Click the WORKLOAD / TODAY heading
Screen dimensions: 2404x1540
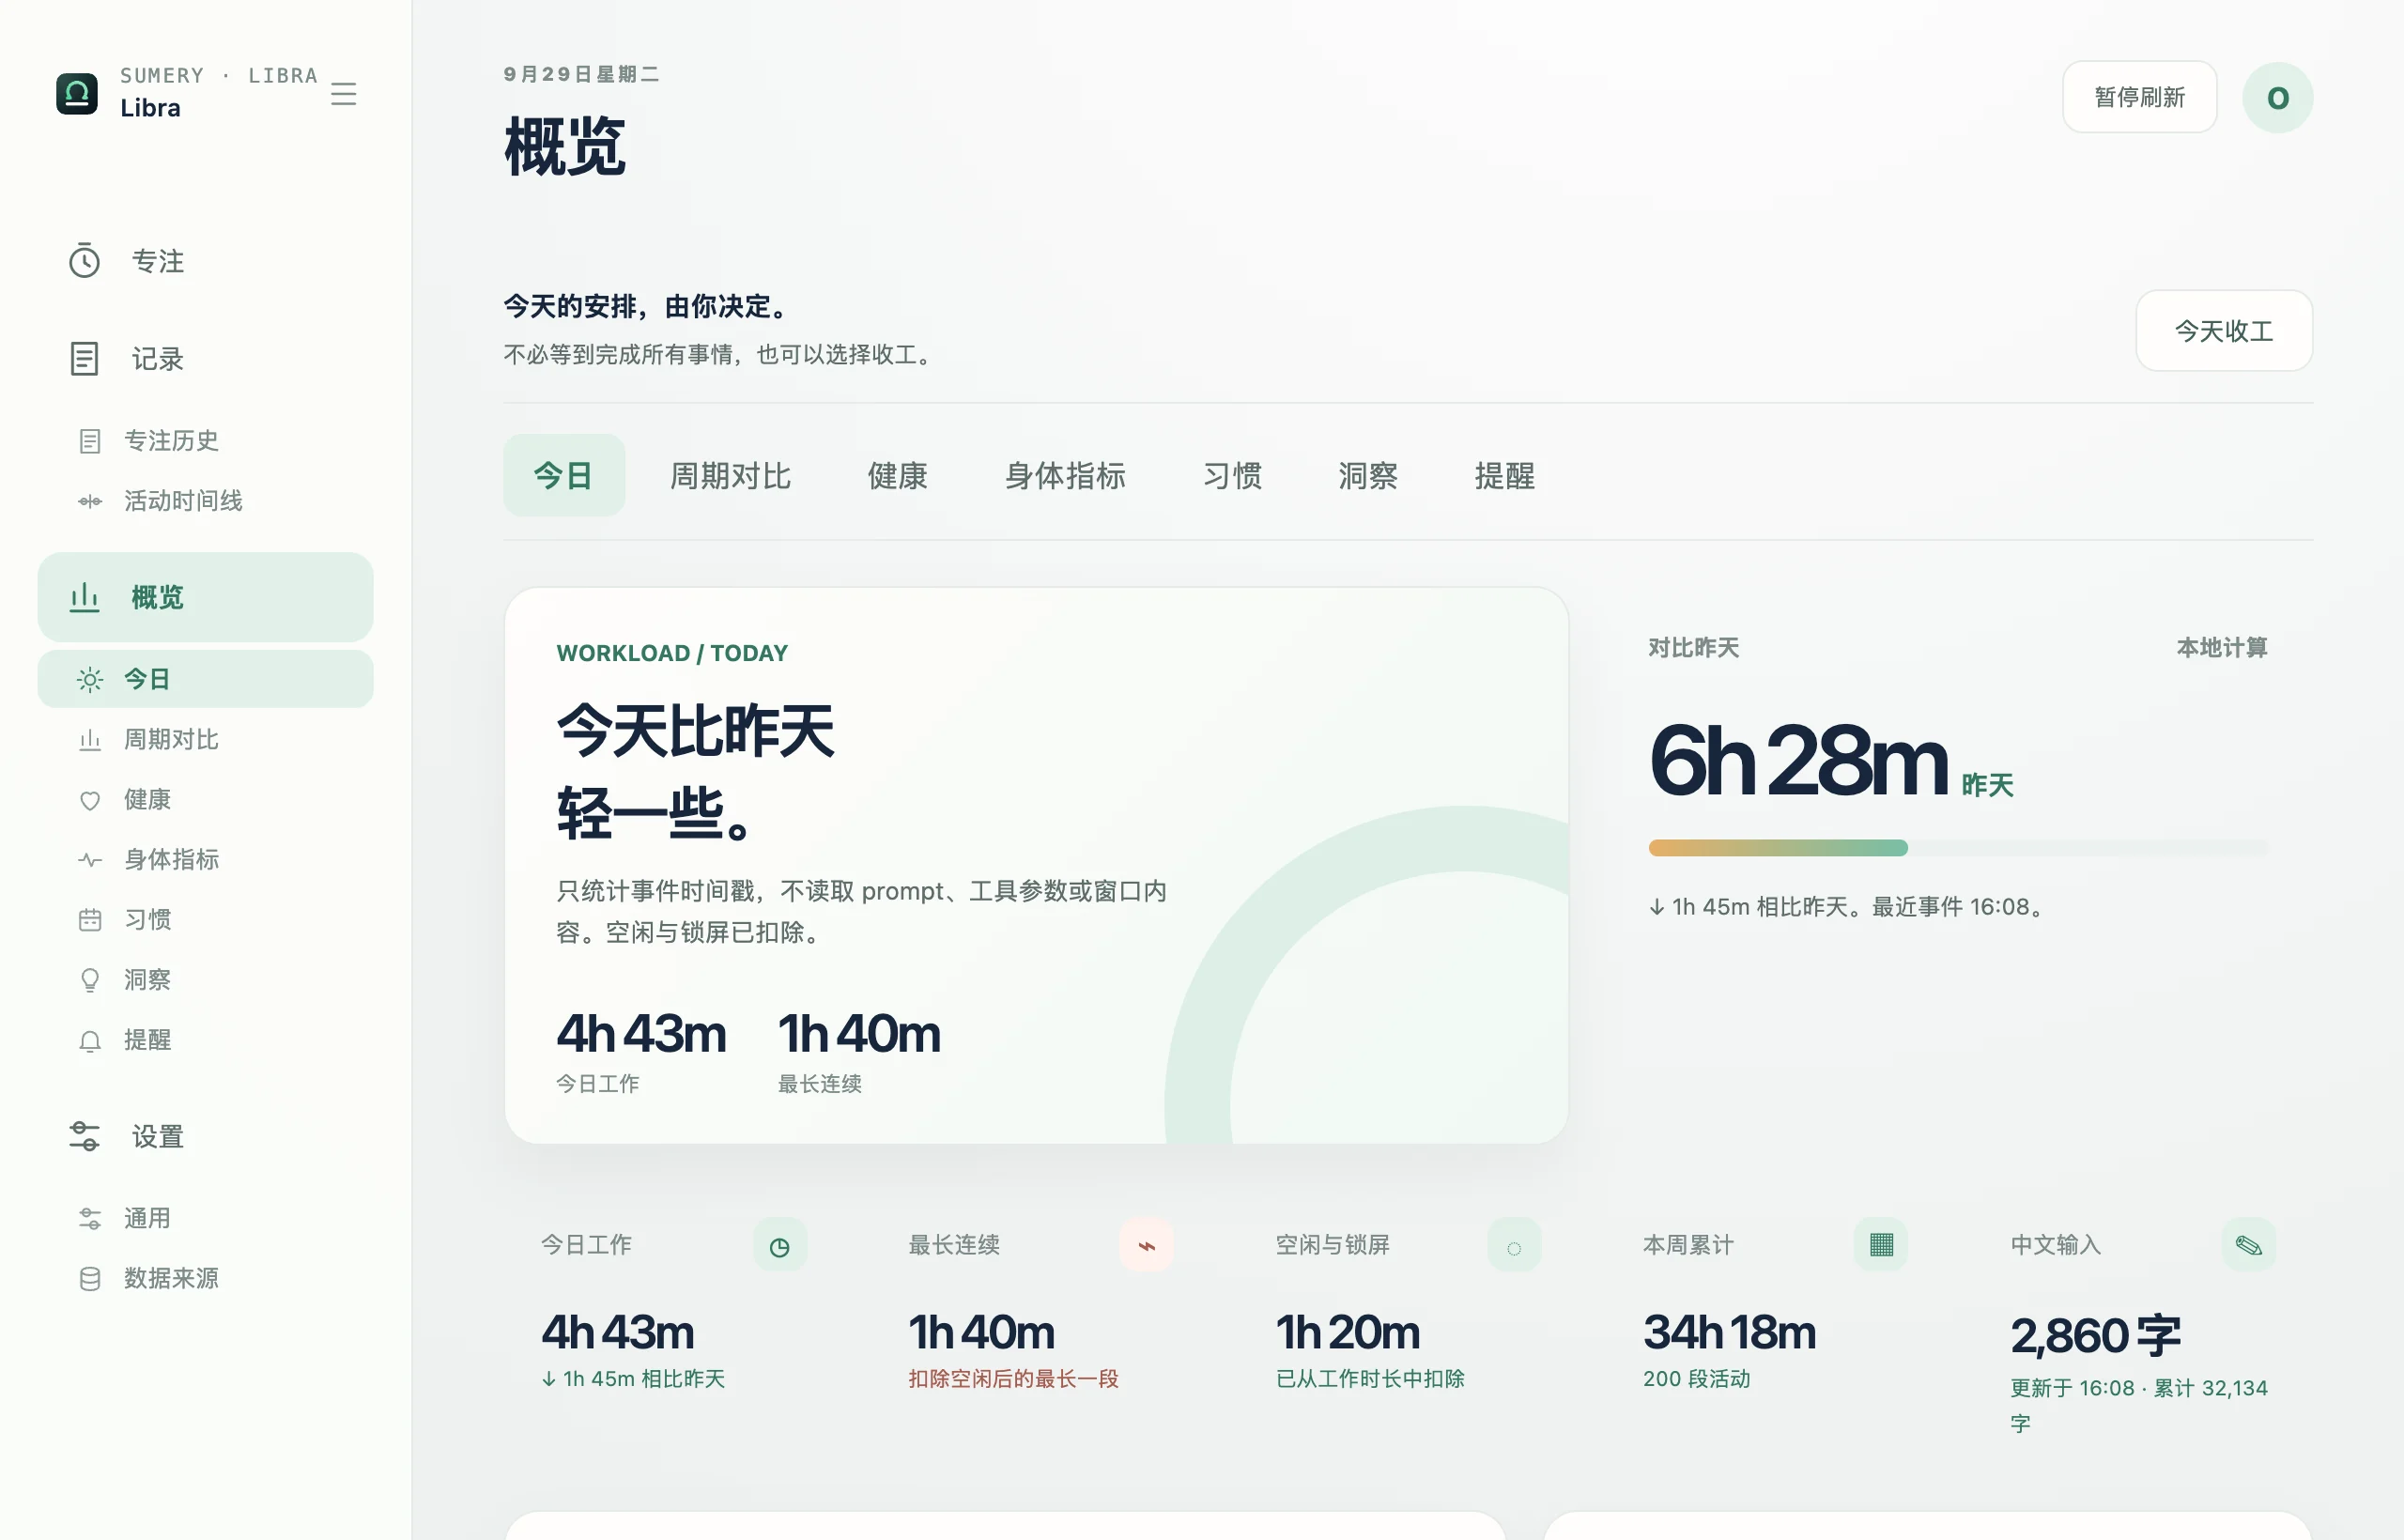(x=672, y=653)
